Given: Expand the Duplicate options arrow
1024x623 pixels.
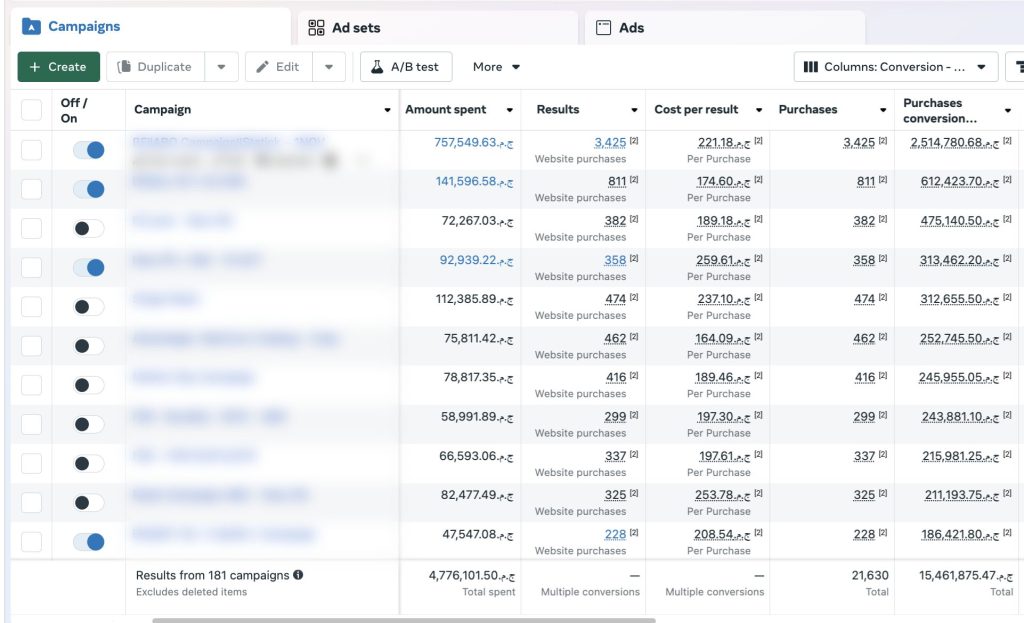Looking at the screenshot, I should [x=221, y=67].
